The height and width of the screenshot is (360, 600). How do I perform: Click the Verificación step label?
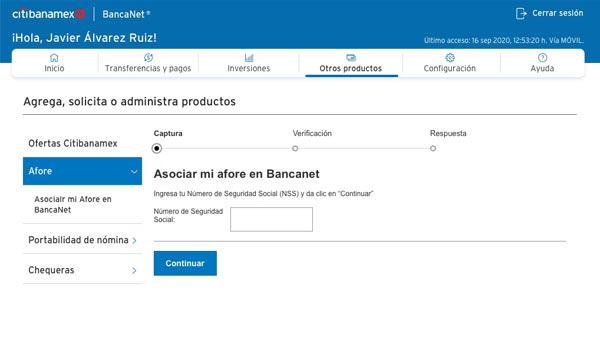(x=312, y=134)
